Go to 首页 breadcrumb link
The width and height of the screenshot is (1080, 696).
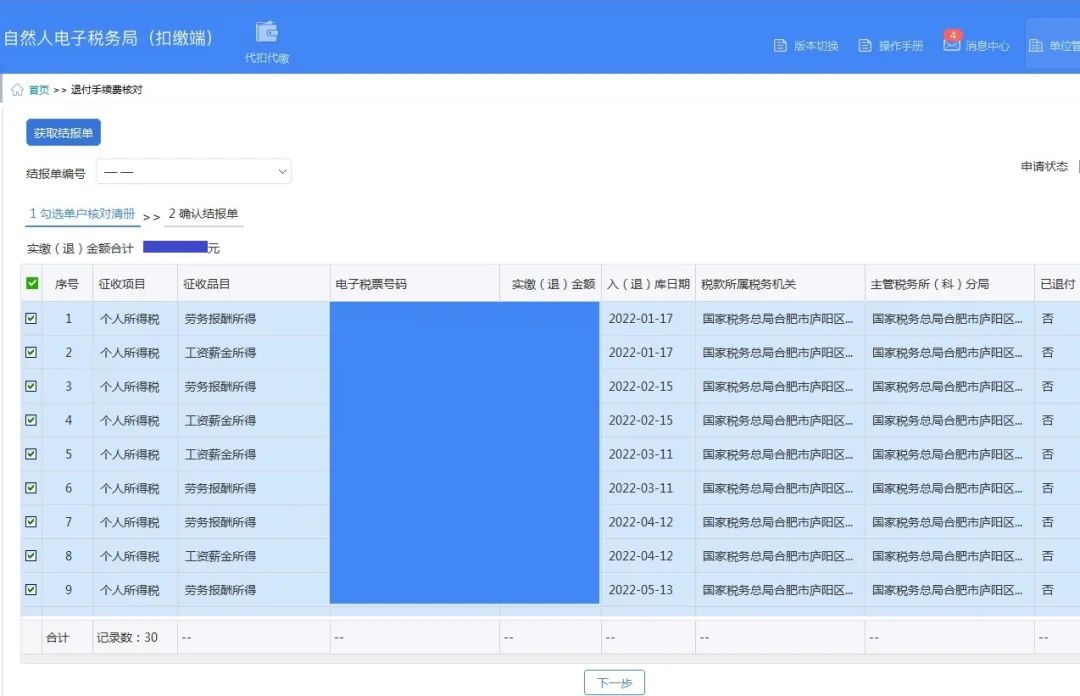pos(39,90)
